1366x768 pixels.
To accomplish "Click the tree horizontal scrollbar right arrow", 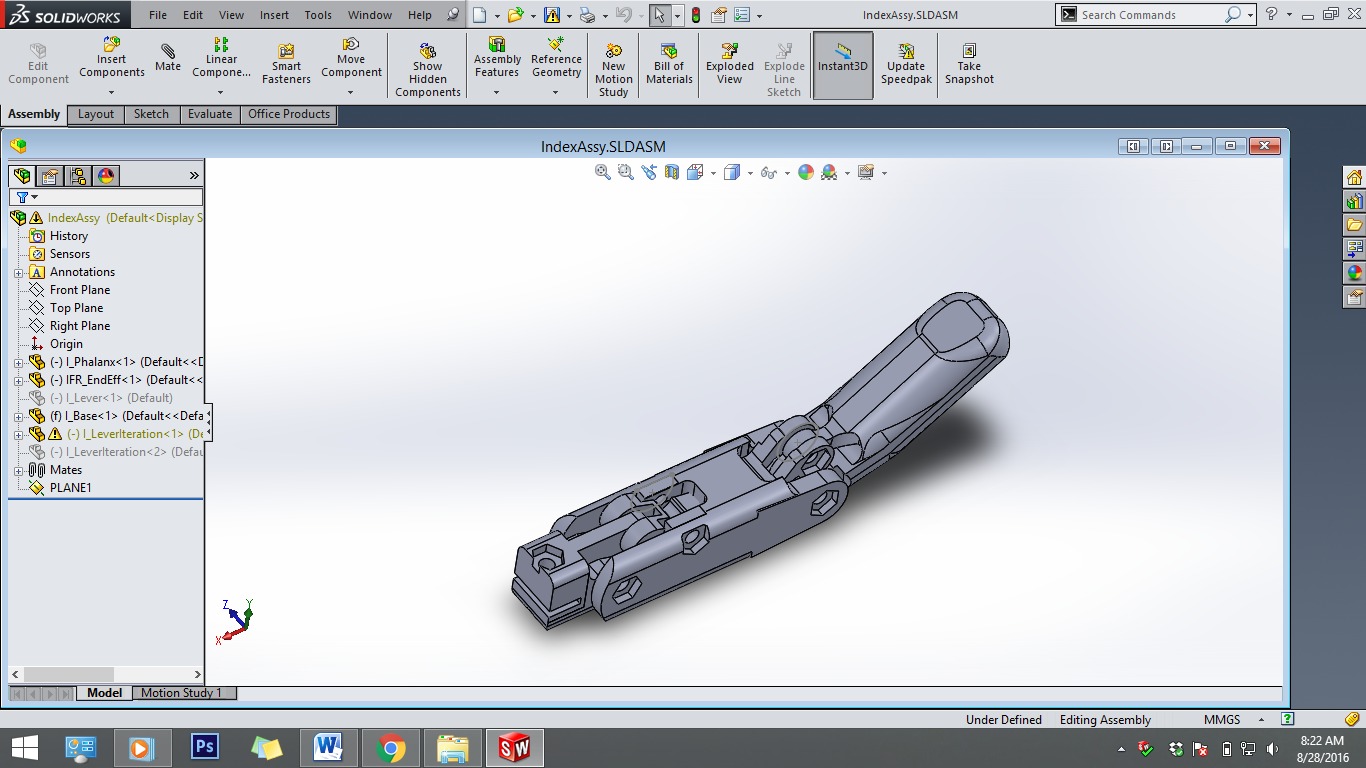I will [197, 675].
